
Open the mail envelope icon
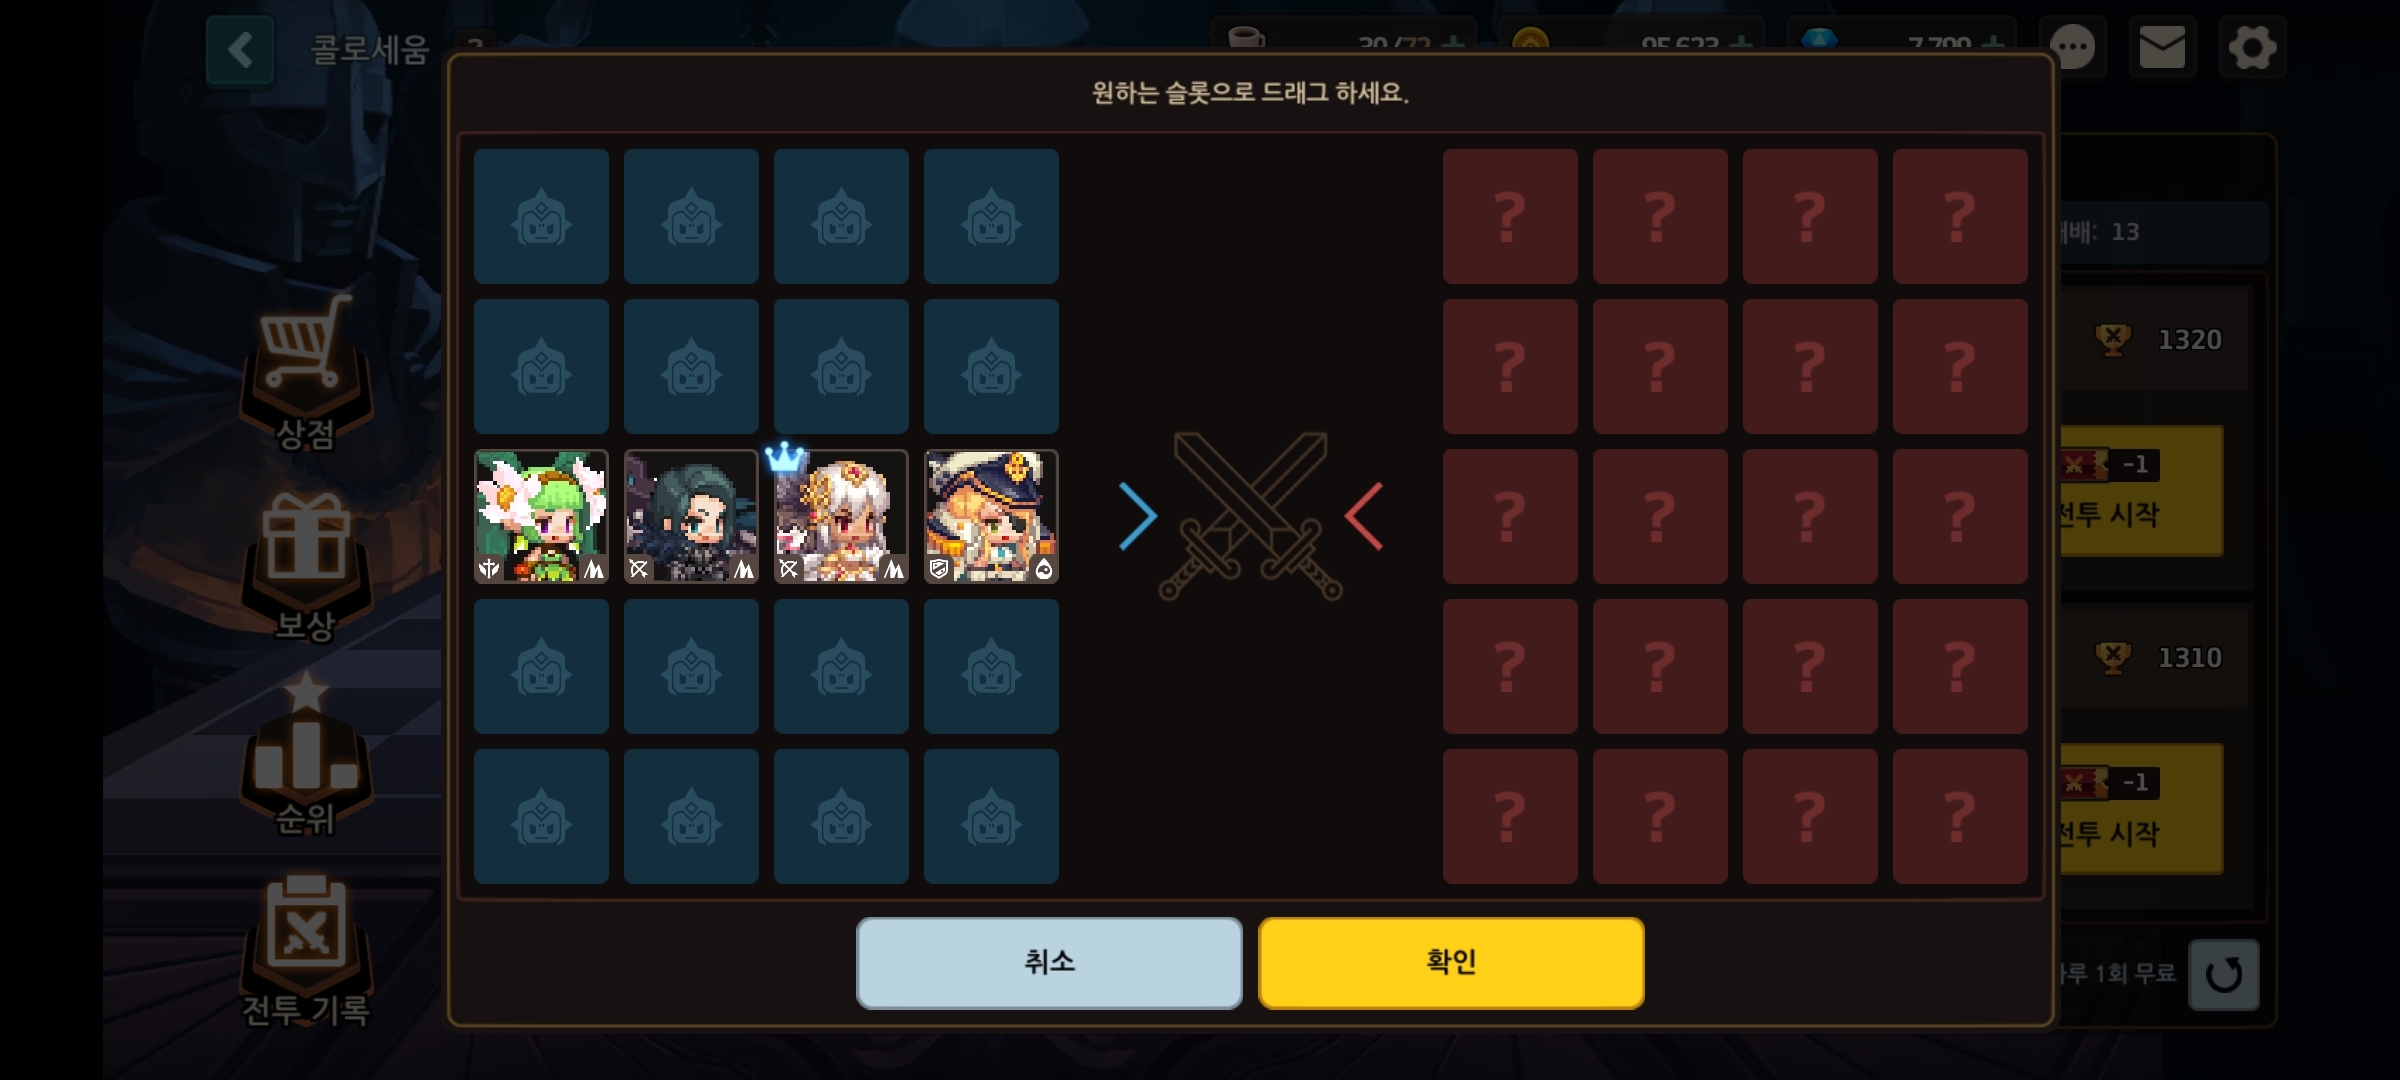(2161, 47)
